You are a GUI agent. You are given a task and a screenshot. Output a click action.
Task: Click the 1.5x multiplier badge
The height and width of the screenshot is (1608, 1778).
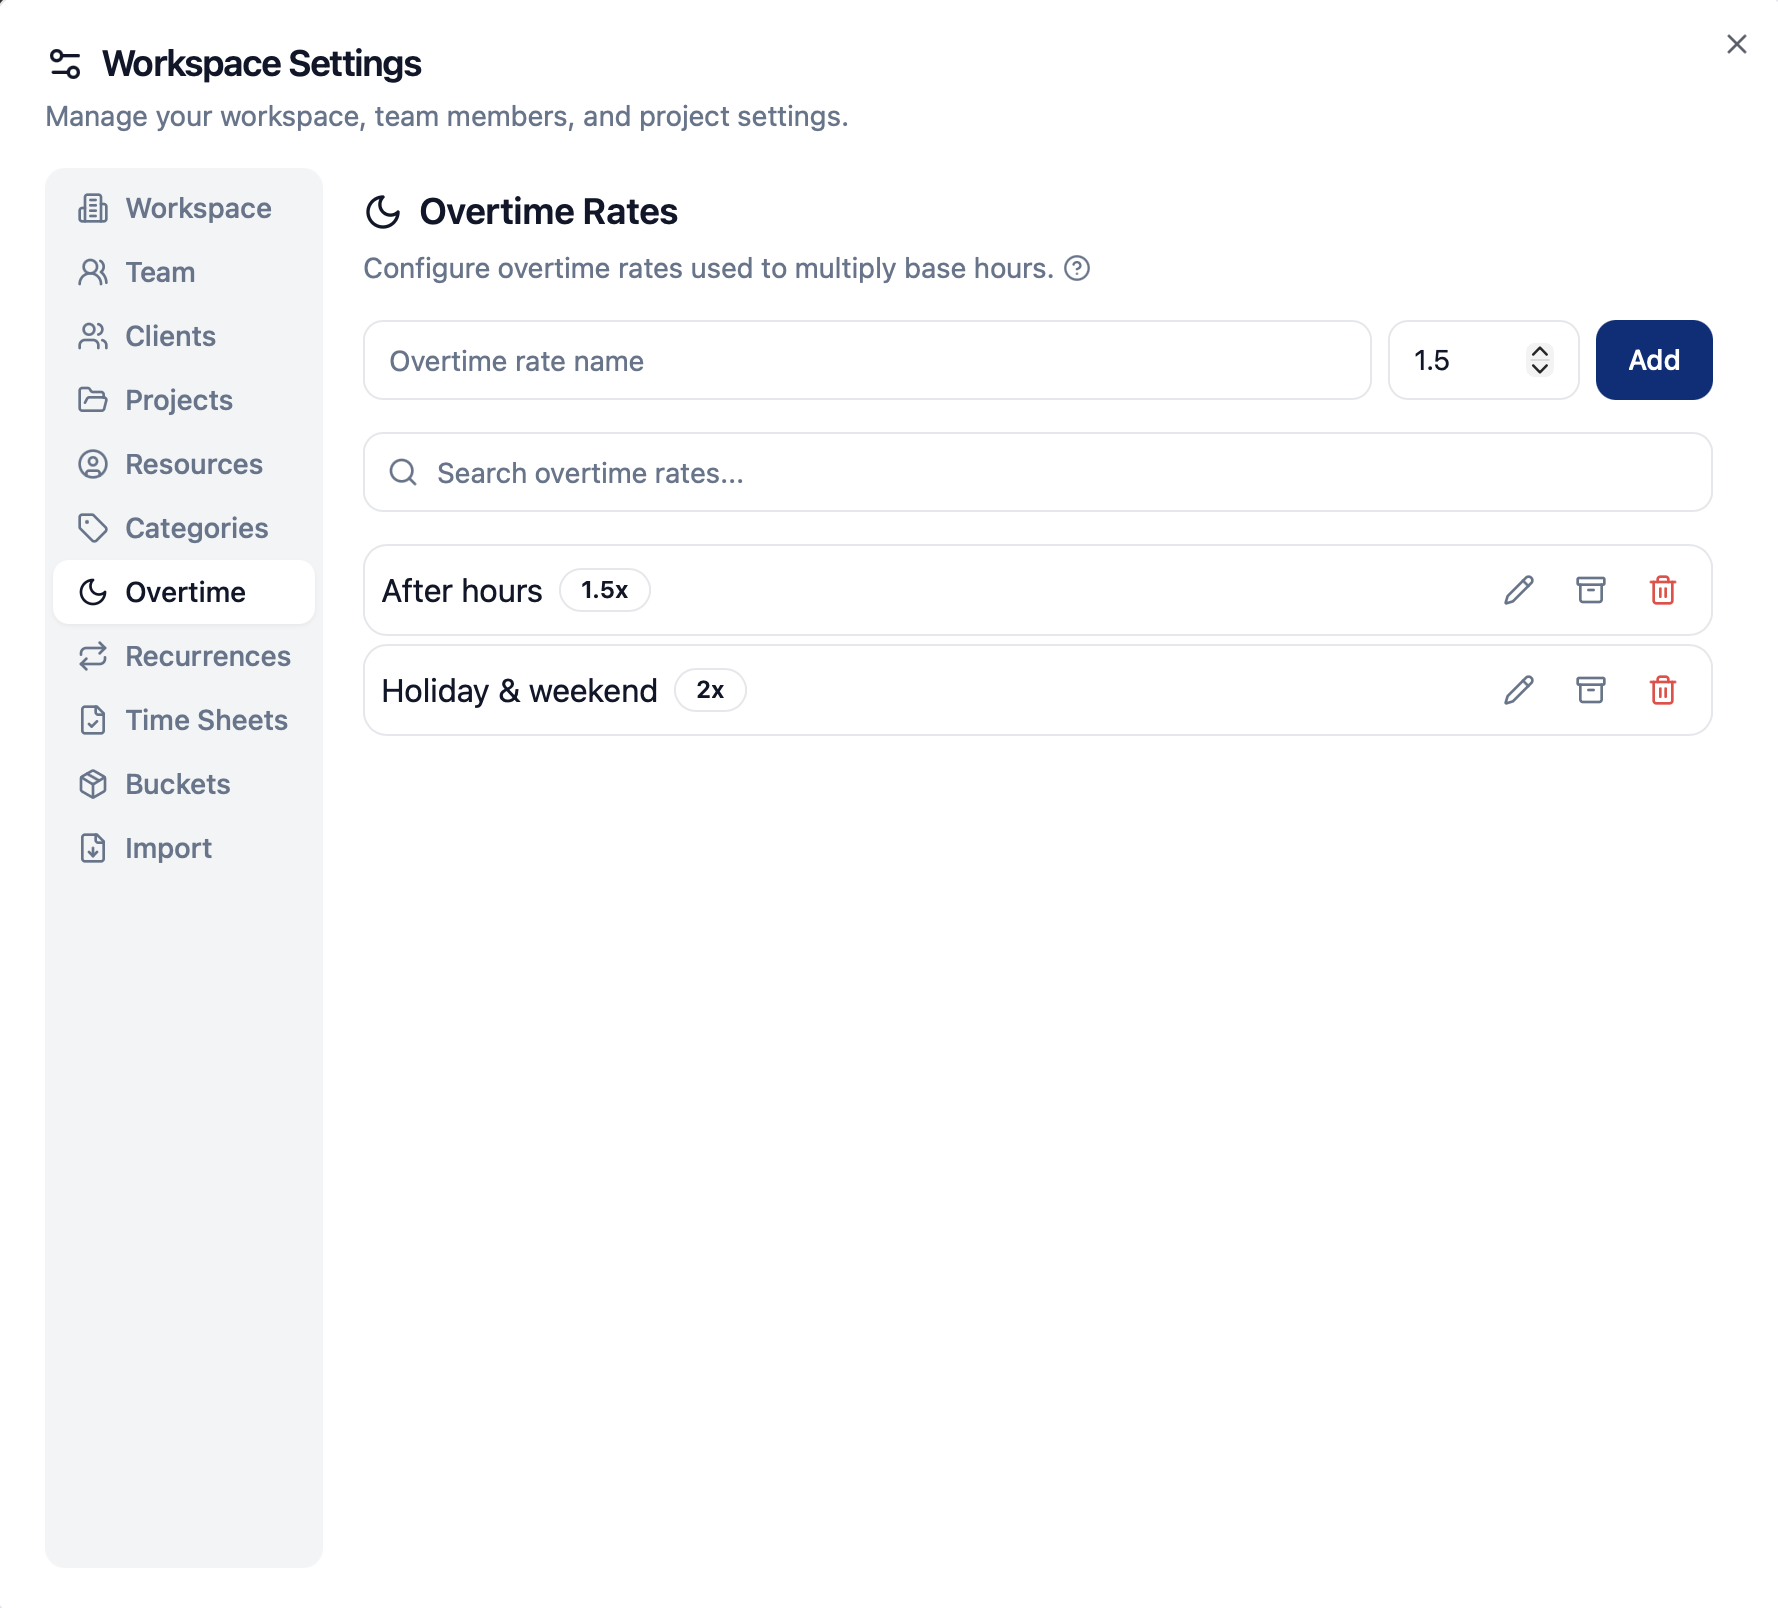tap(604, 590)
